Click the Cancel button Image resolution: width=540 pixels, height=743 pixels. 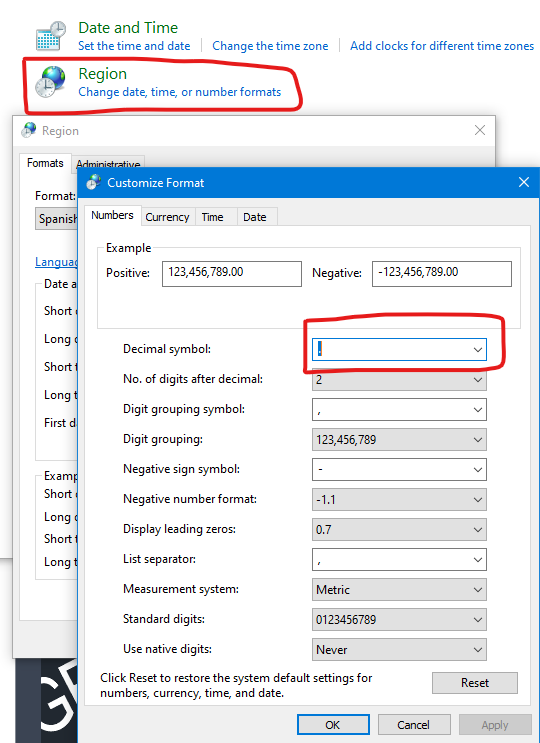tap(414, 725)
